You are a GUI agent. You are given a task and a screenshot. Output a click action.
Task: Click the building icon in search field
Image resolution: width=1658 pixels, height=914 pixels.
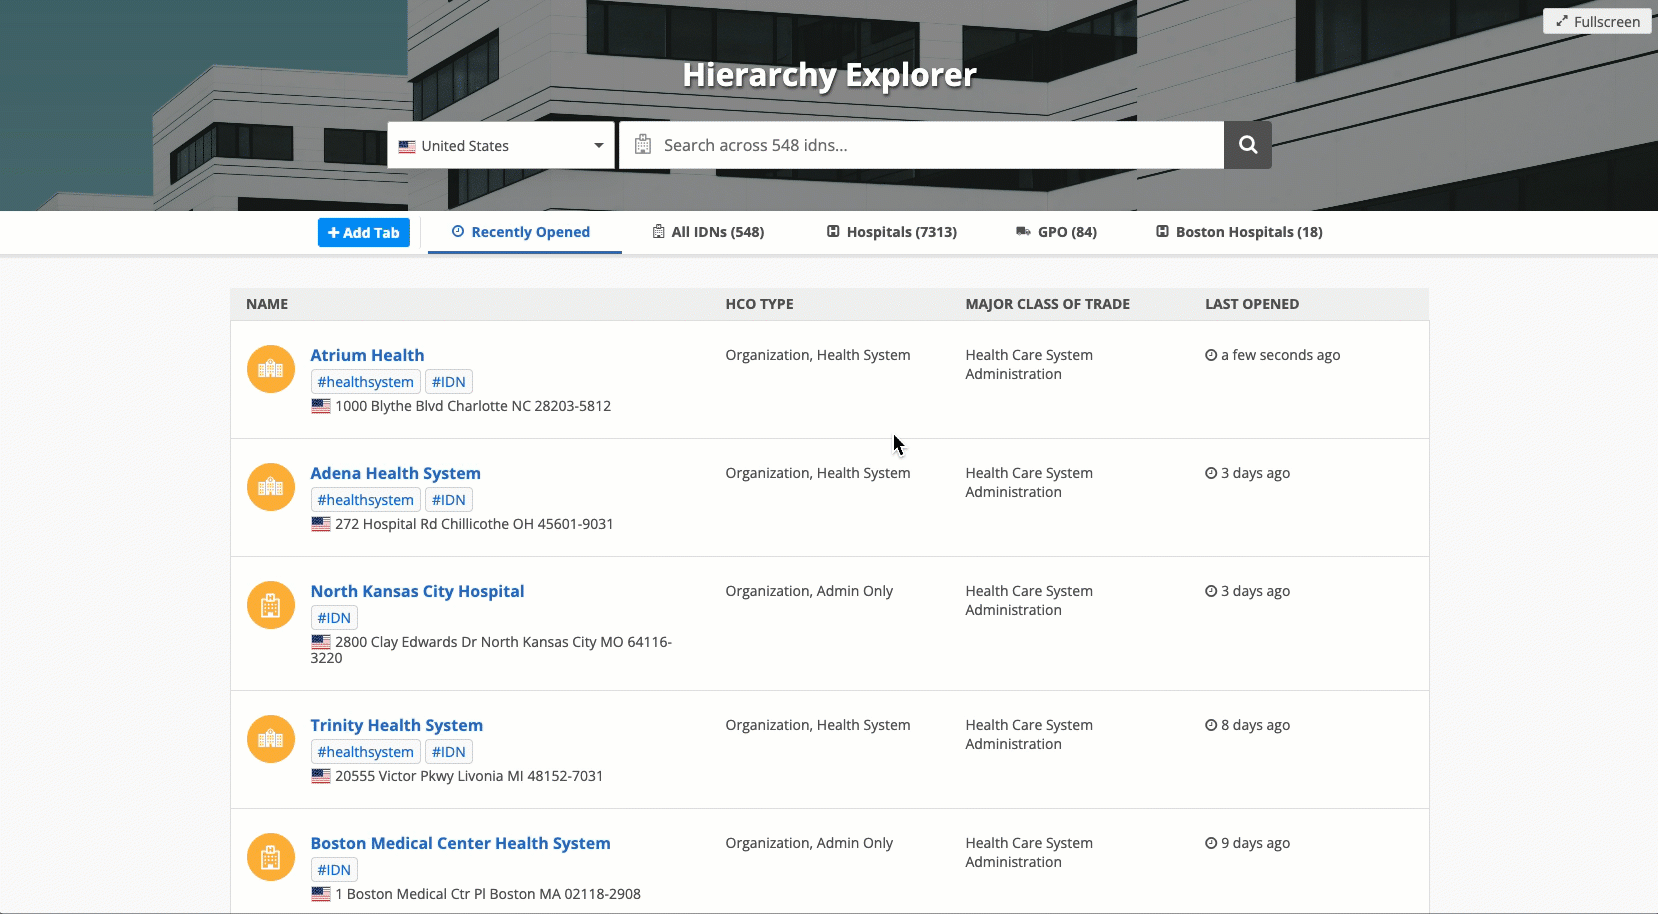(643, 145)
